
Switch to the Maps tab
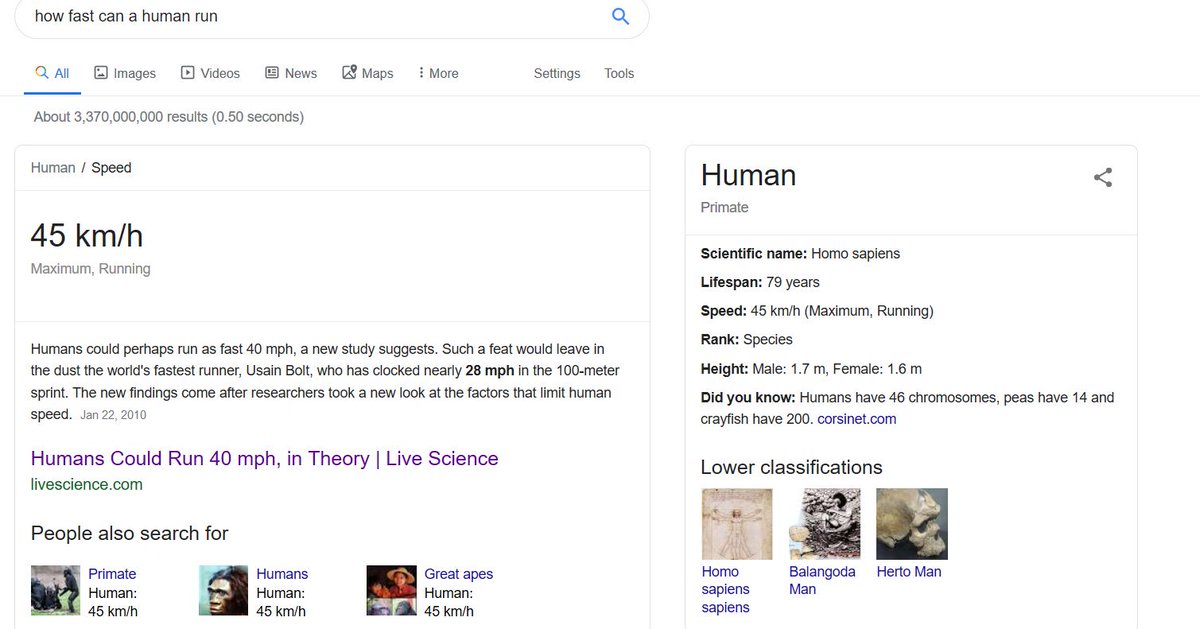pyautogui.click(x=368, y=73)
